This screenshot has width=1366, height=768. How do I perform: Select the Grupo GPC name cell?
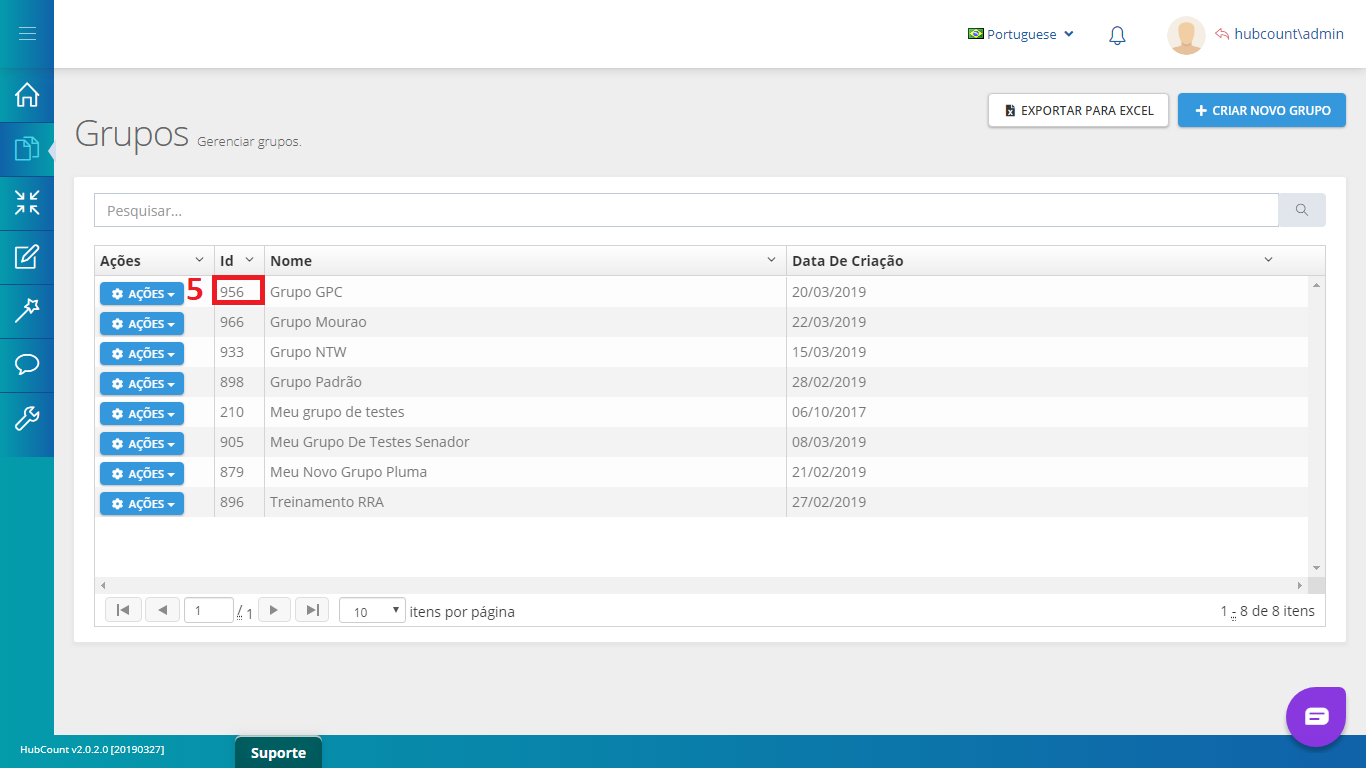point(525,292)
